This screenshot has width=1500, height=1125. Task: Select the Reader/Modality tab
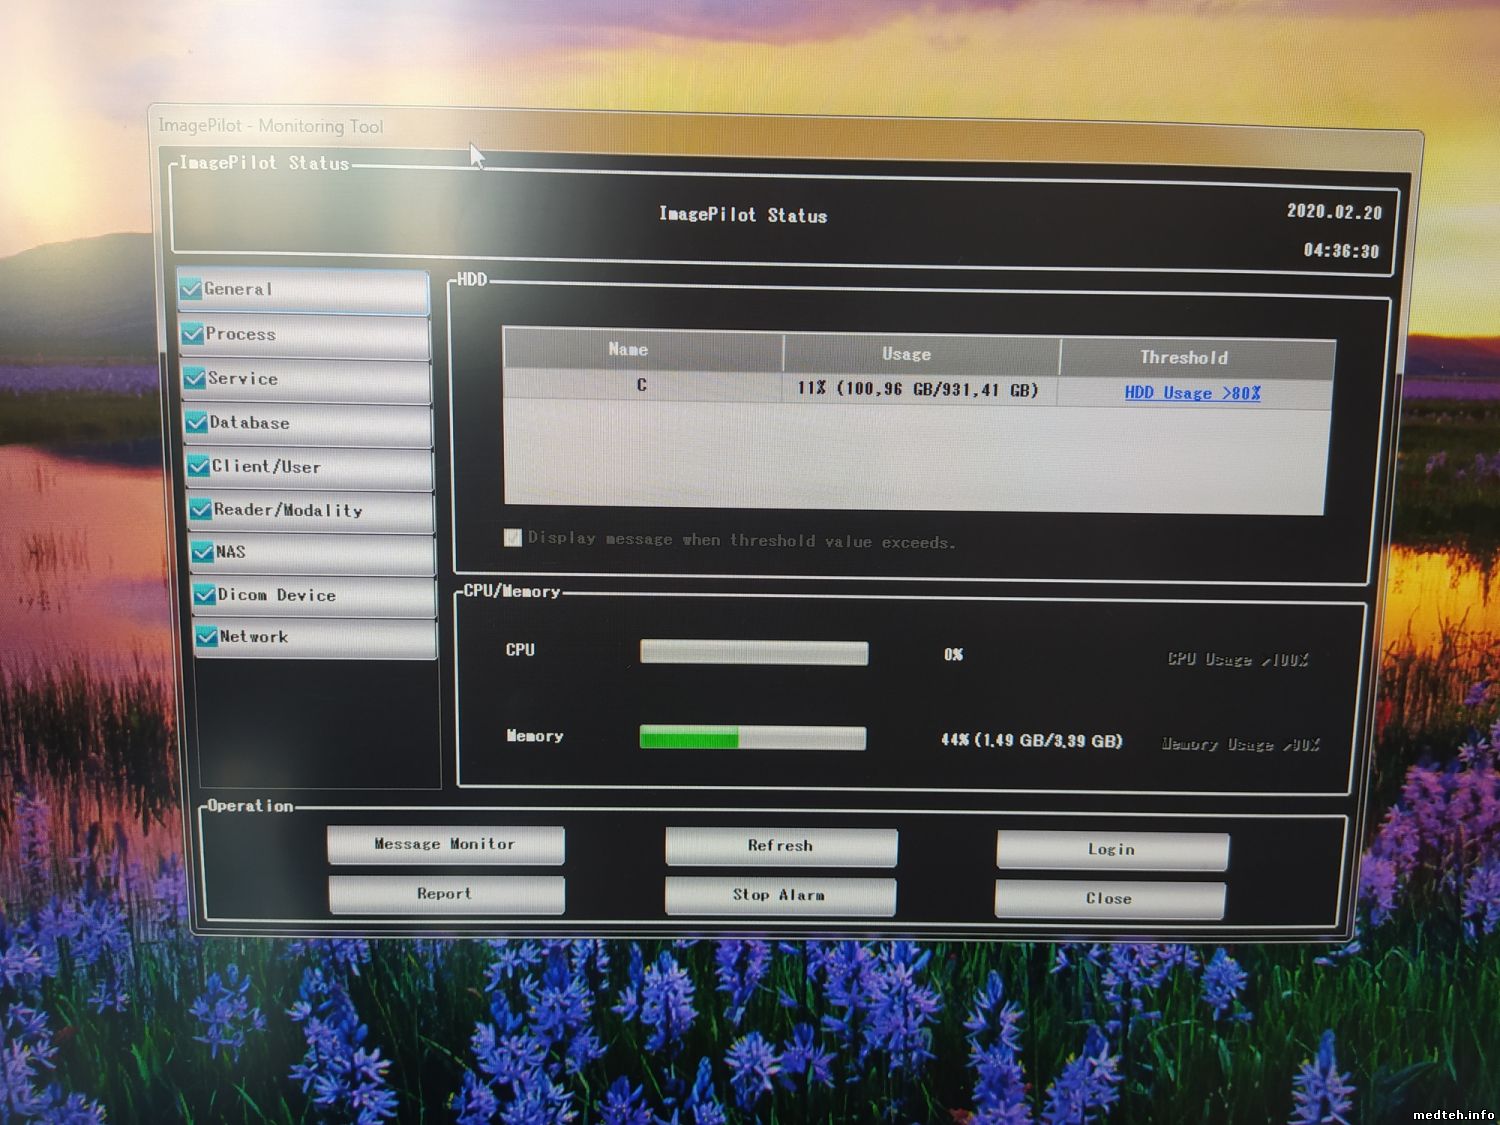pyautogui.click(x=312, y=511)
